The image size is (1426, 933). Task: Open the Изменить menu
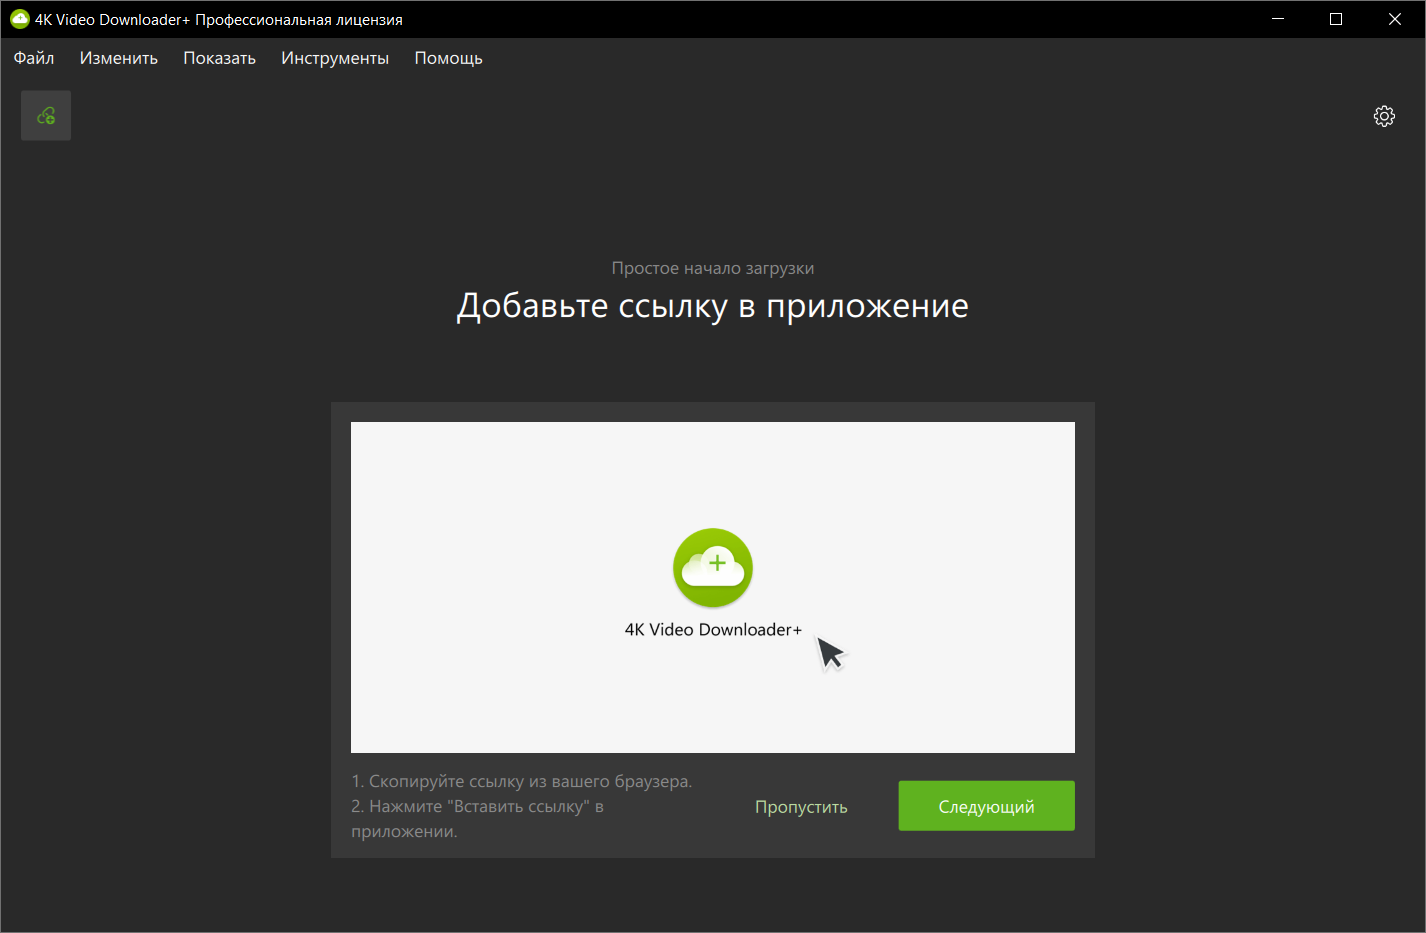119,58
